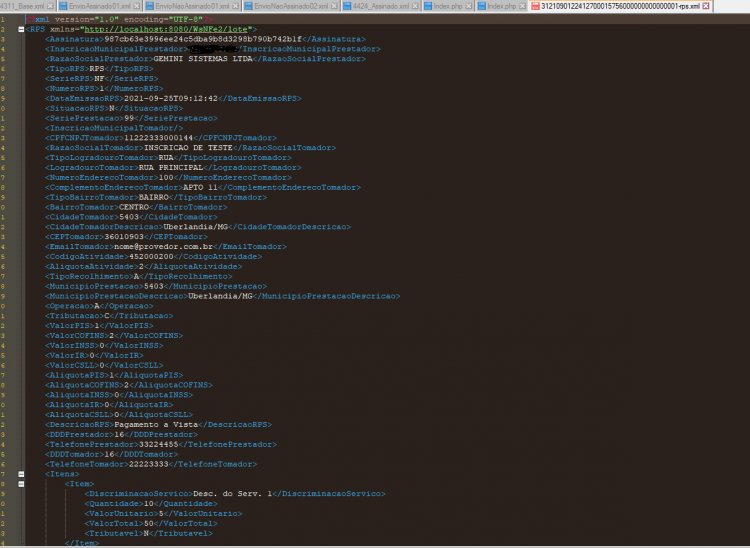
Task: Click the Quantidade value 10
Action: (x=149, y=504)
